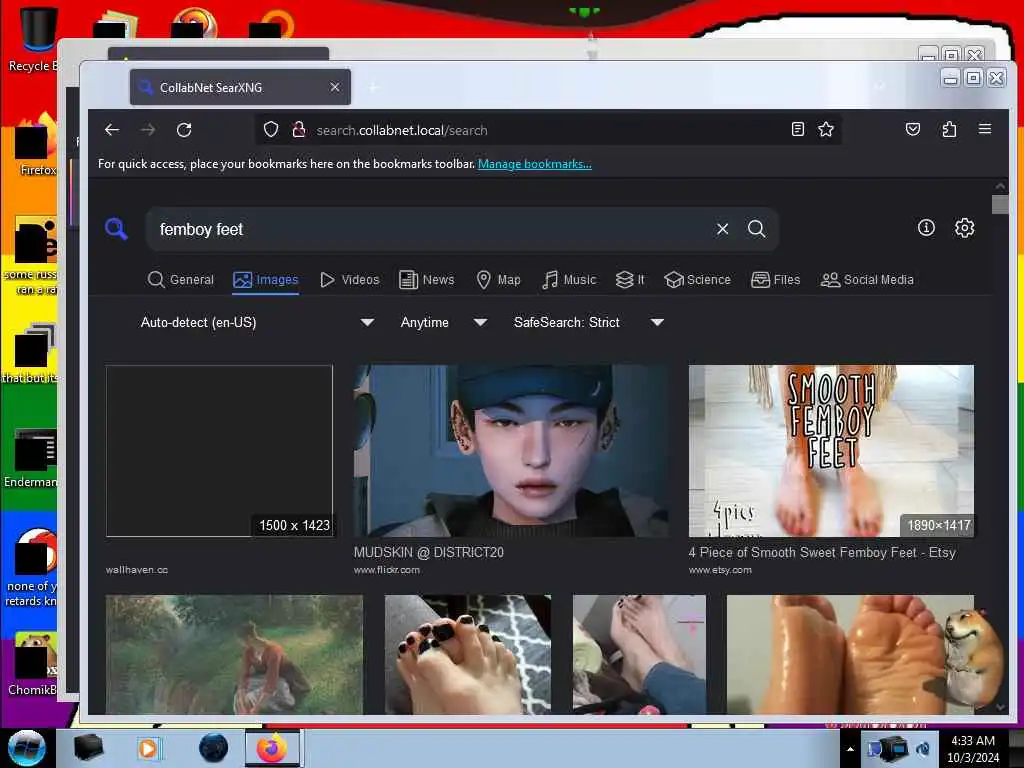Viewport: 1024px width, 768px height.
Task: Change SafeSearch: Strict dropdown
Action: [588, 322]
